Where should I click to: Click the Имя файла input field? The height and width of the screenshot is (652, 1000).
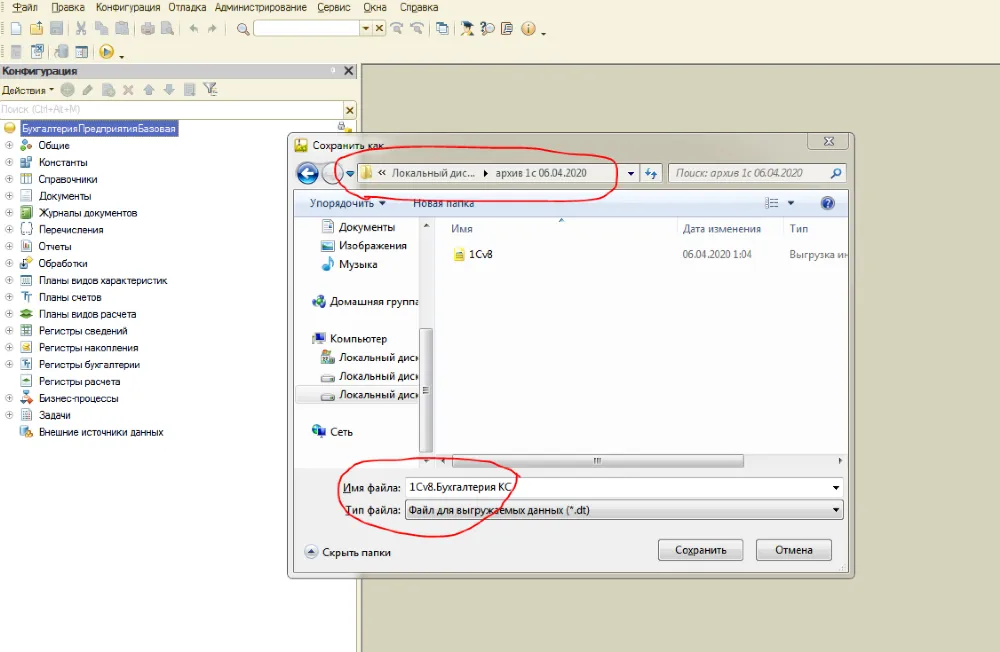[615, 487]
